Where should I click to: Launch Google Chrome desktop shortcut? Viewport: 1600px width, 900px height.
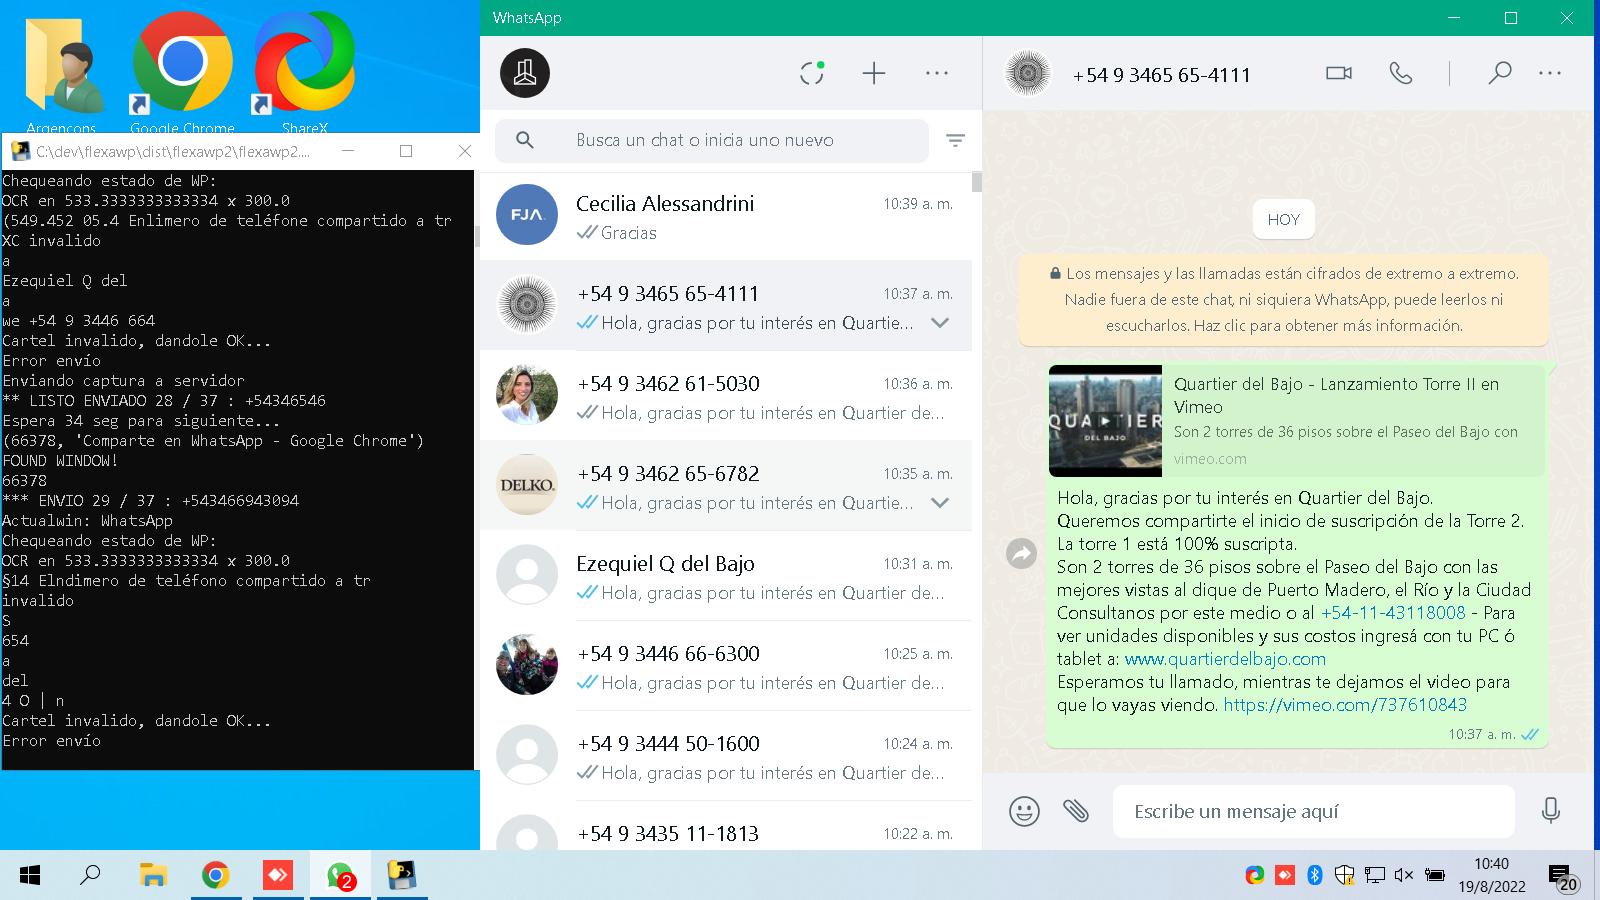pos(182,72)
